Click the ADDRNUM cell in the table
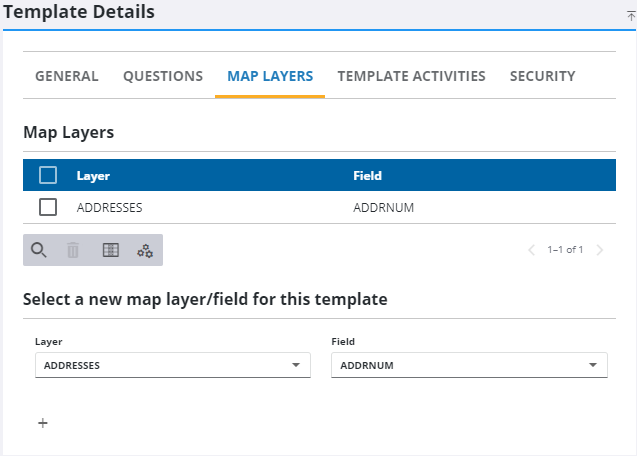 [384, 208]
